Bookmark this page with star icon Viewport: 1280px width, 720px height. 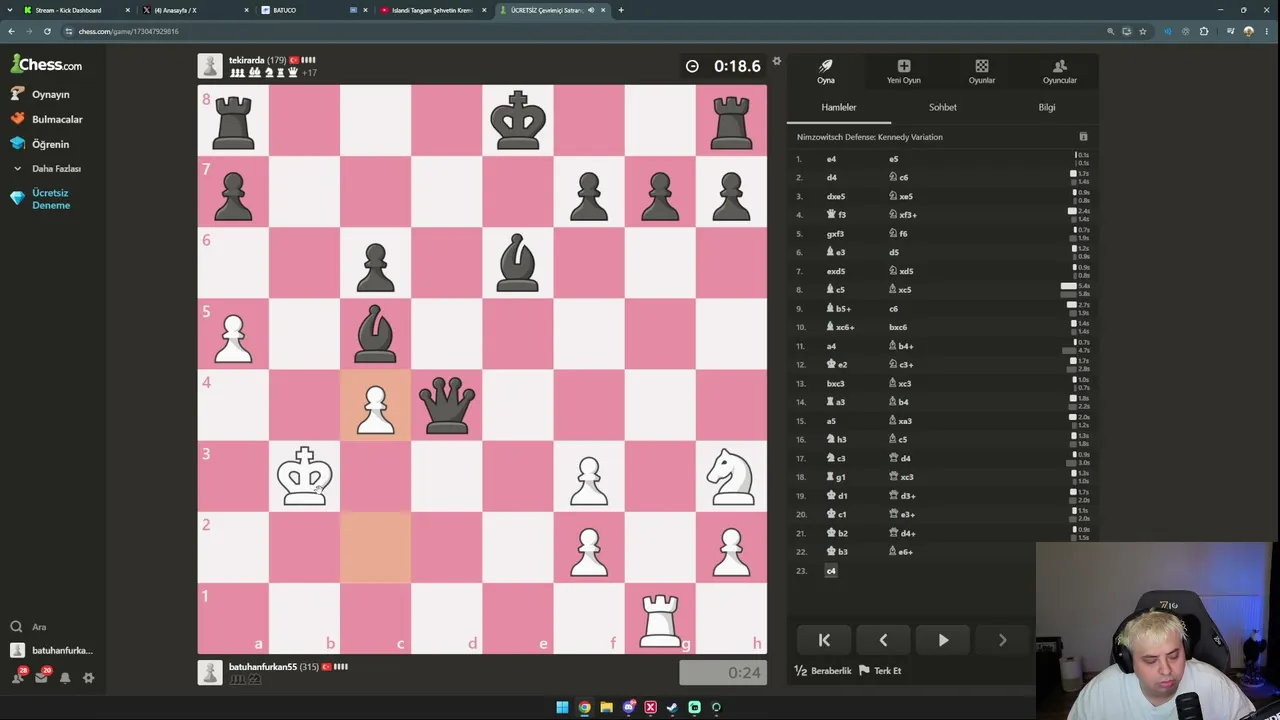tap(1143, 31)
